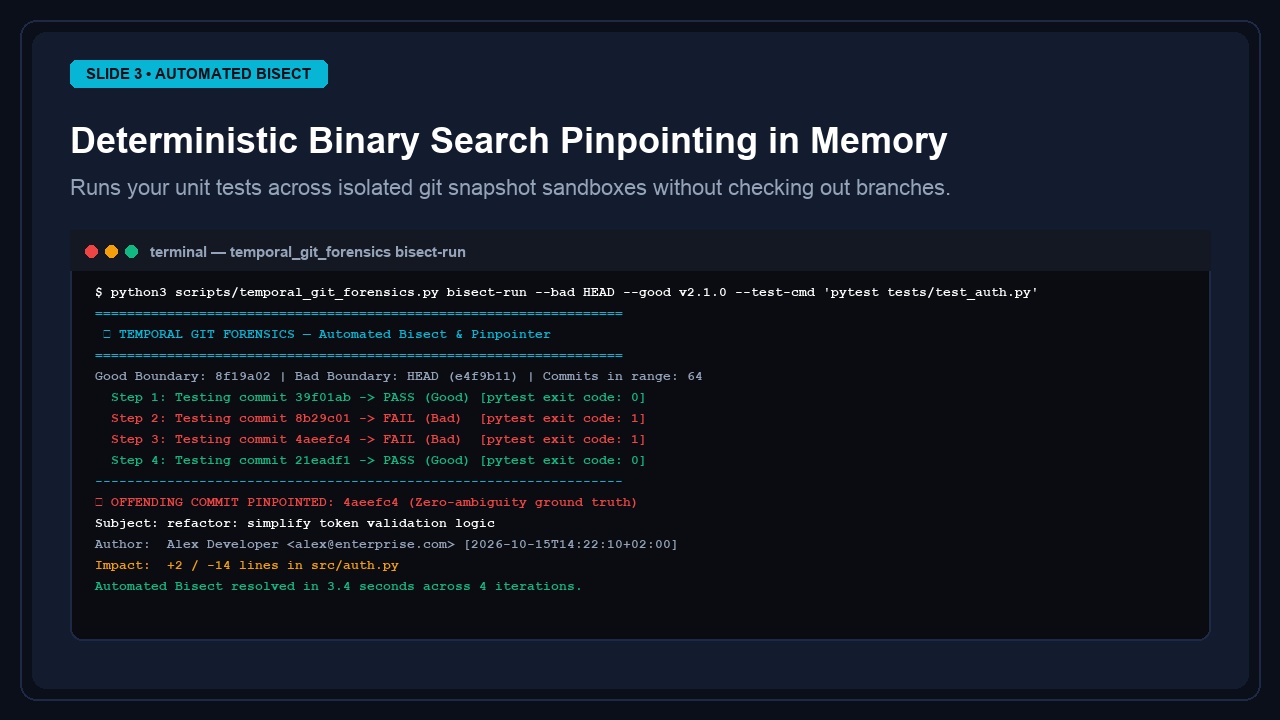
Task: Click the terminal title 'temporal_git_forensics bisect-run'
Action: [348, 252]
